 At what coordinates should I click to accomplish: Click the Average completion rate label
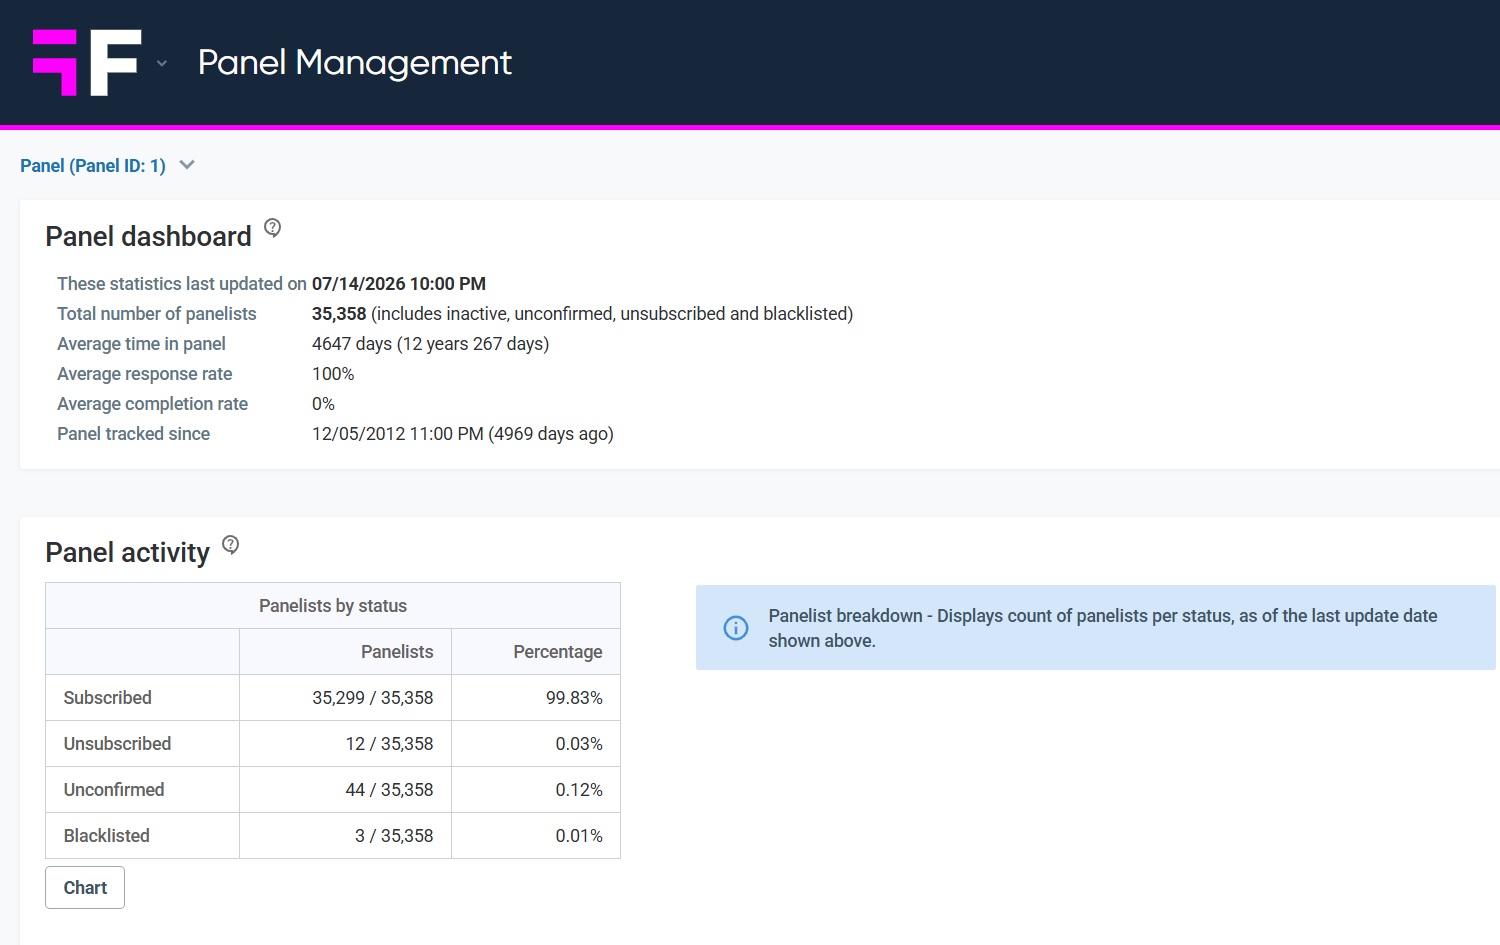coord(152,404)
